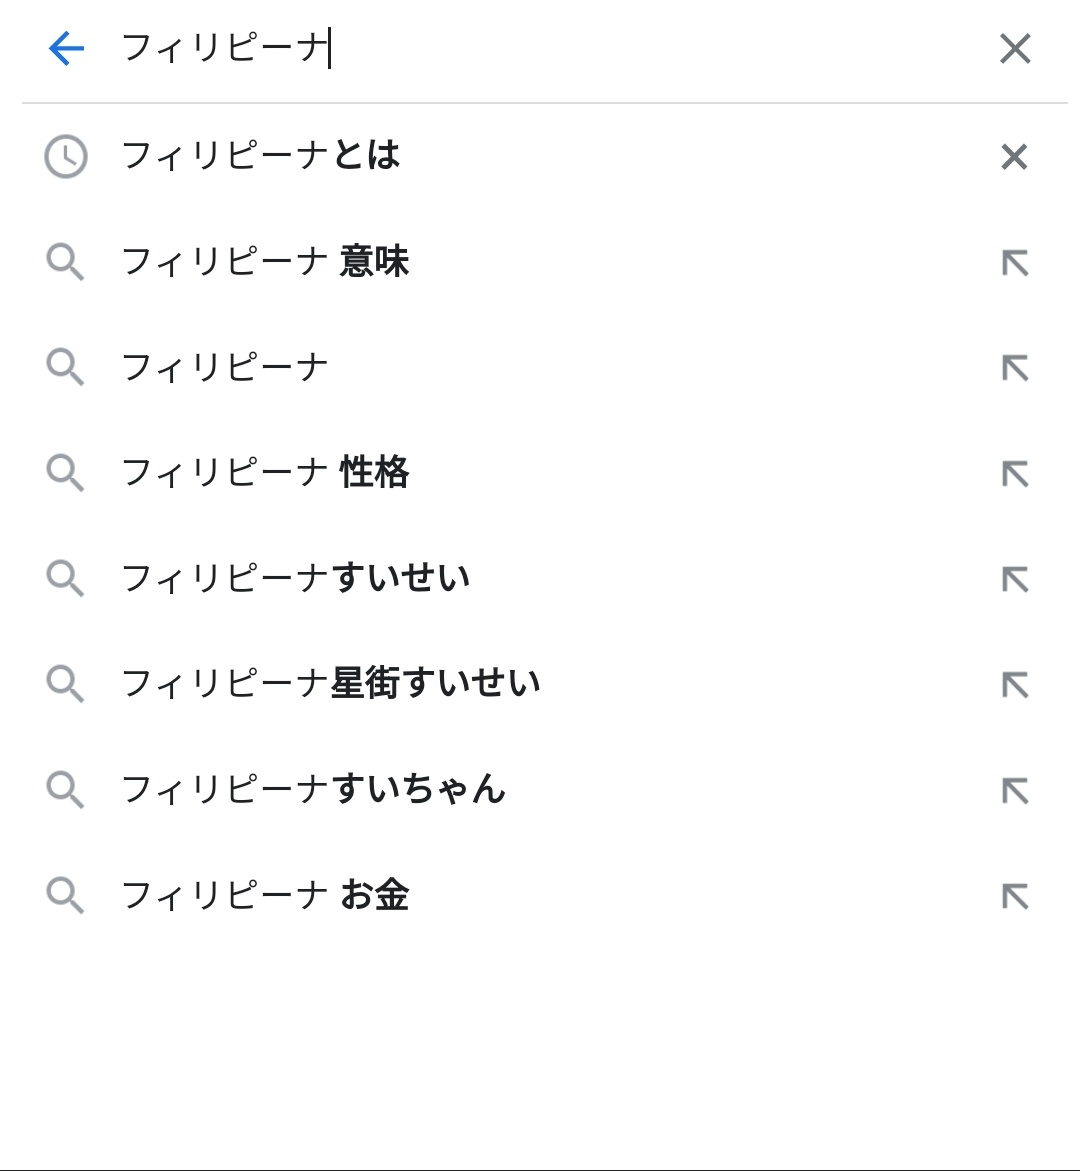The image size is (1080, 1171).
Task: Choose the フィリピーナ お金 suggestion
Action: click(x=265, y=895)
